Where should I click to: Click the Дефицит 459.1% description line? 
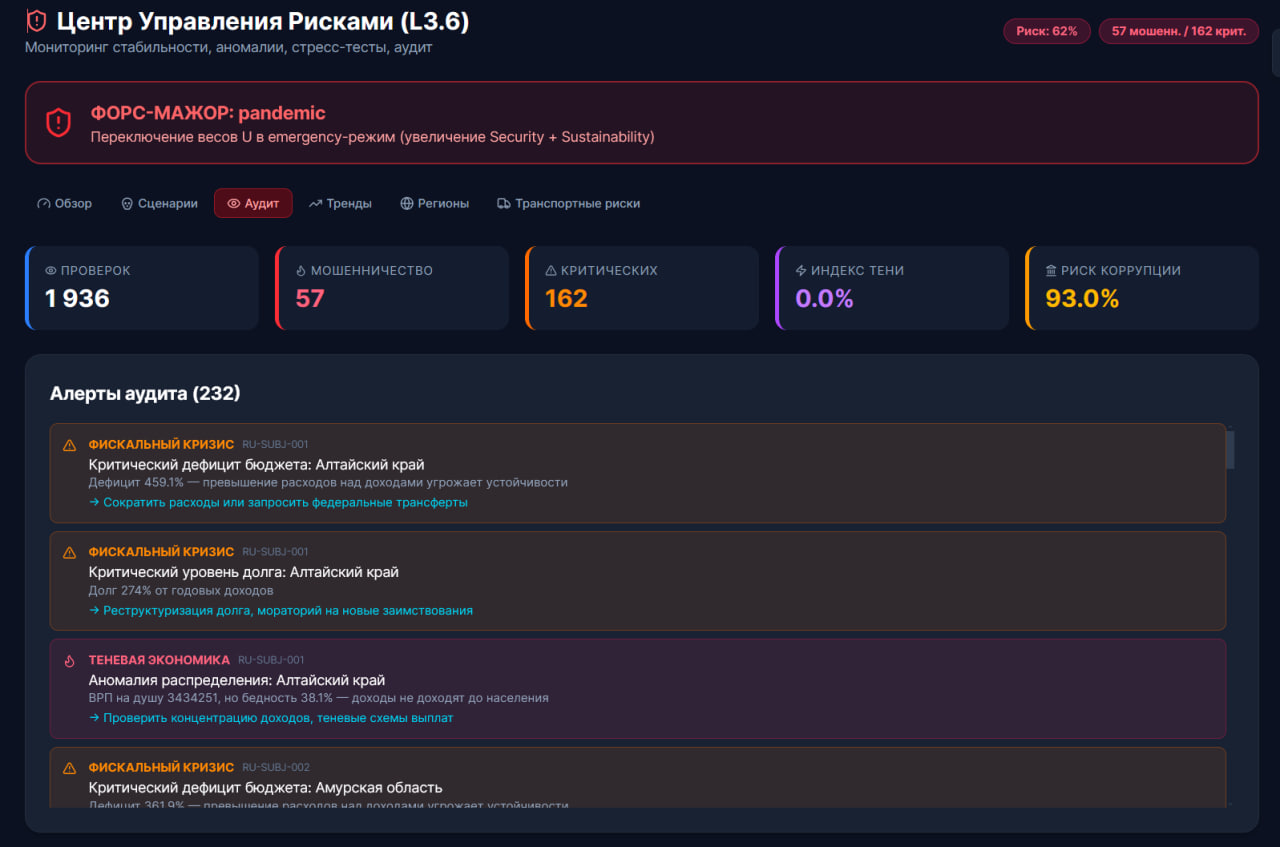pyautogui.click(x=328, y=482)
